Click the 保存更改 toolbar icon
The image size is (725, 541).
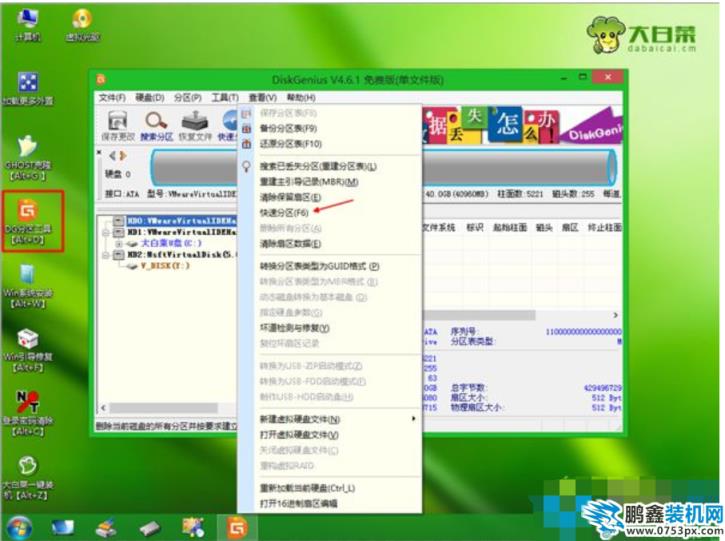(118, 126)
